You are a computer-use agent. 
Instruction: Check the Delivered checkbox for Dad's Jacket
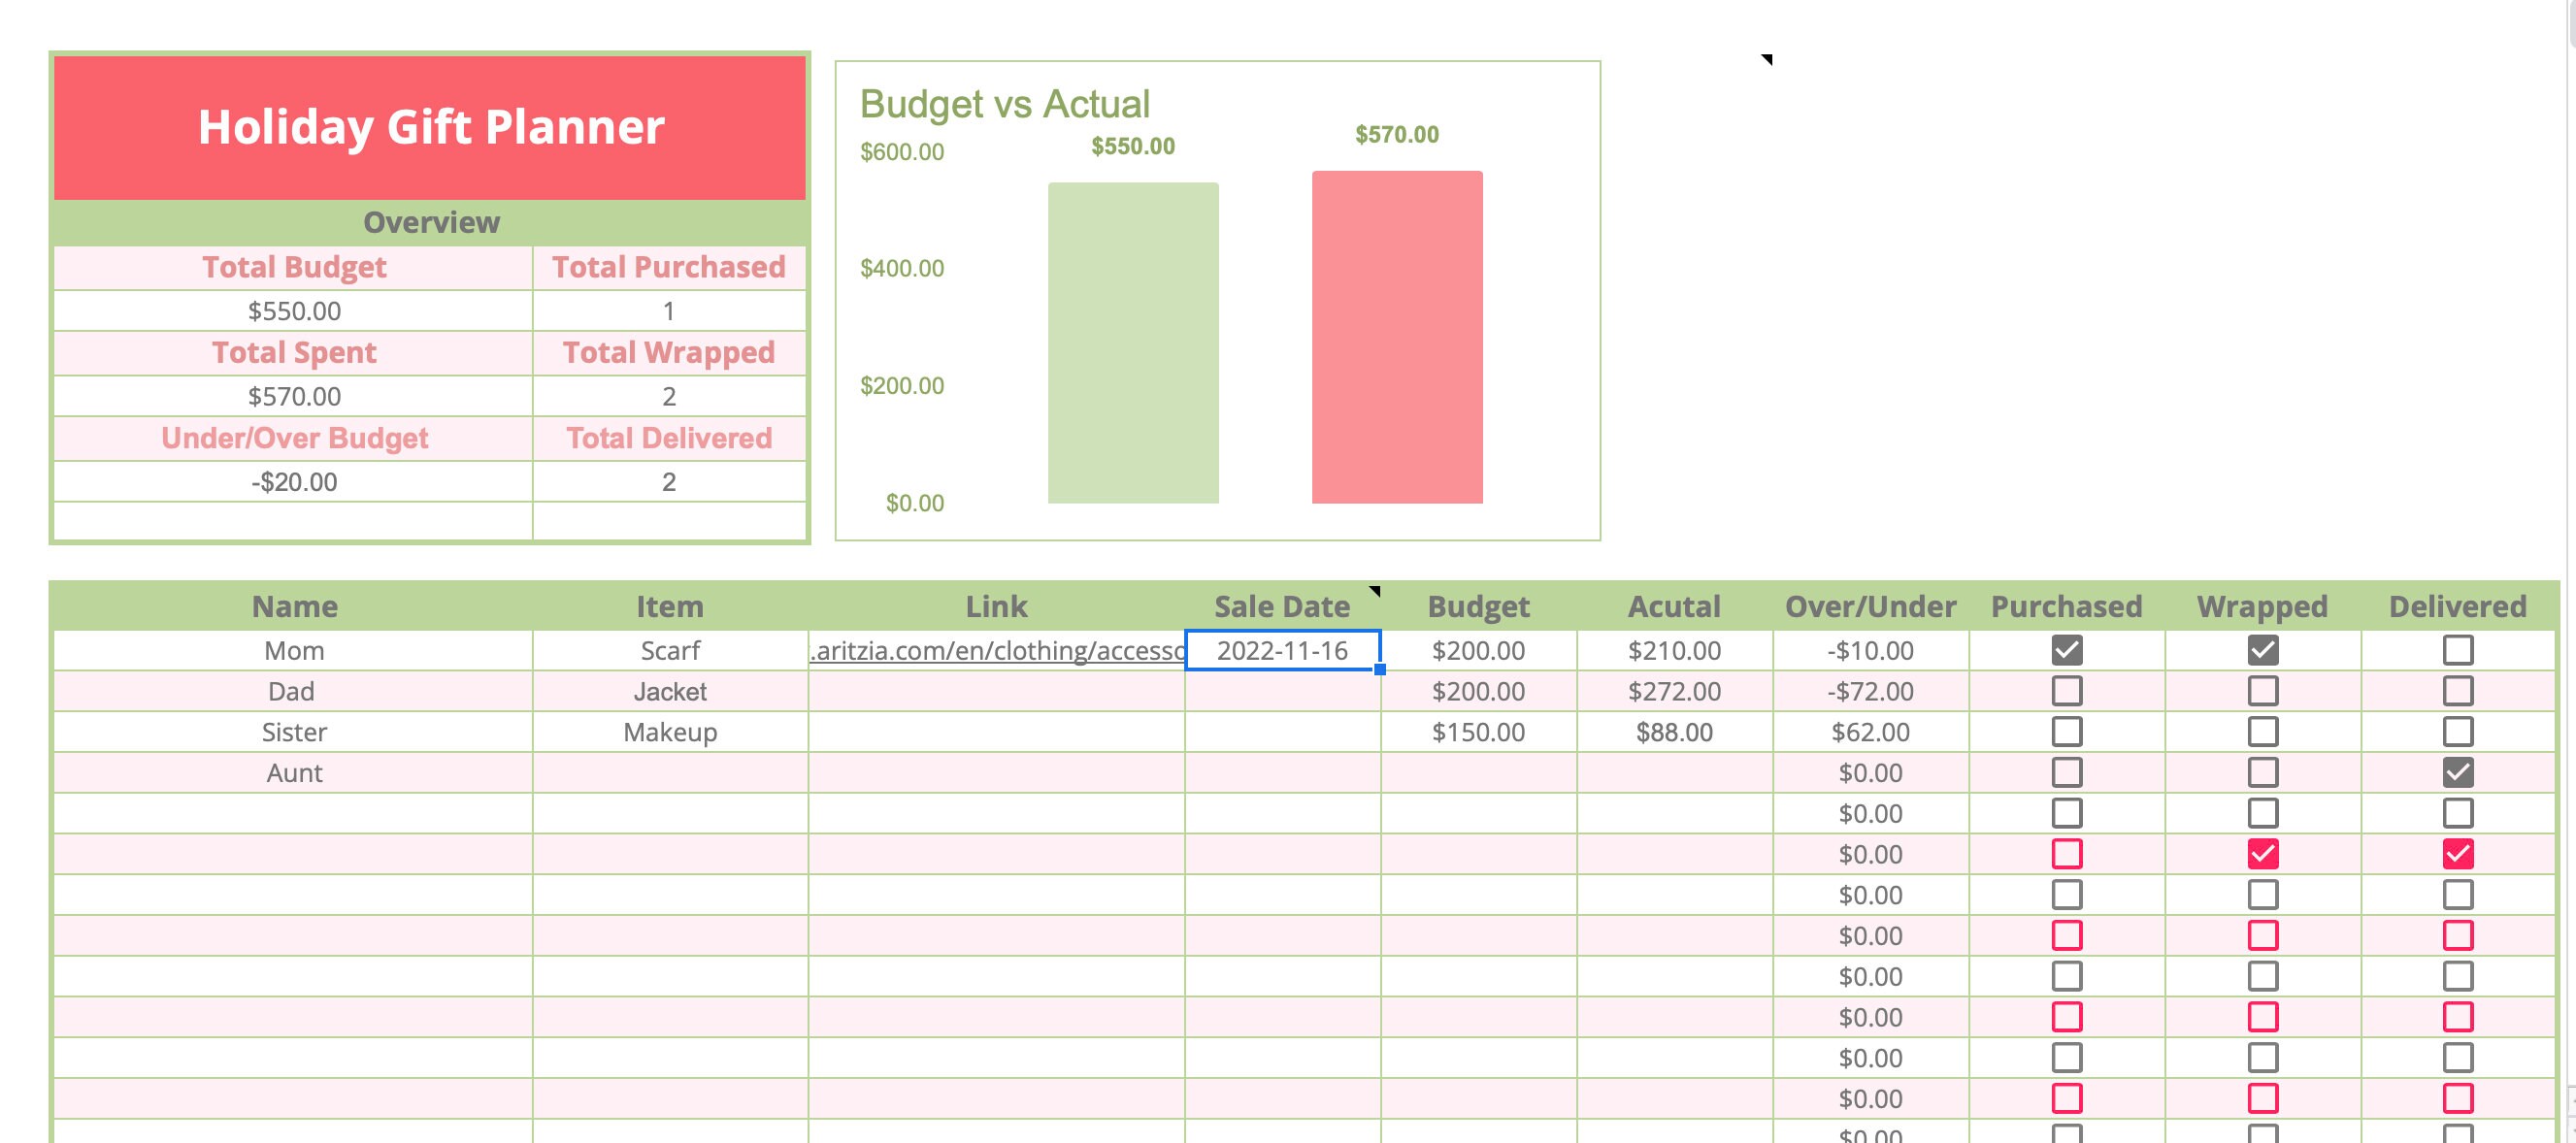2458,690
